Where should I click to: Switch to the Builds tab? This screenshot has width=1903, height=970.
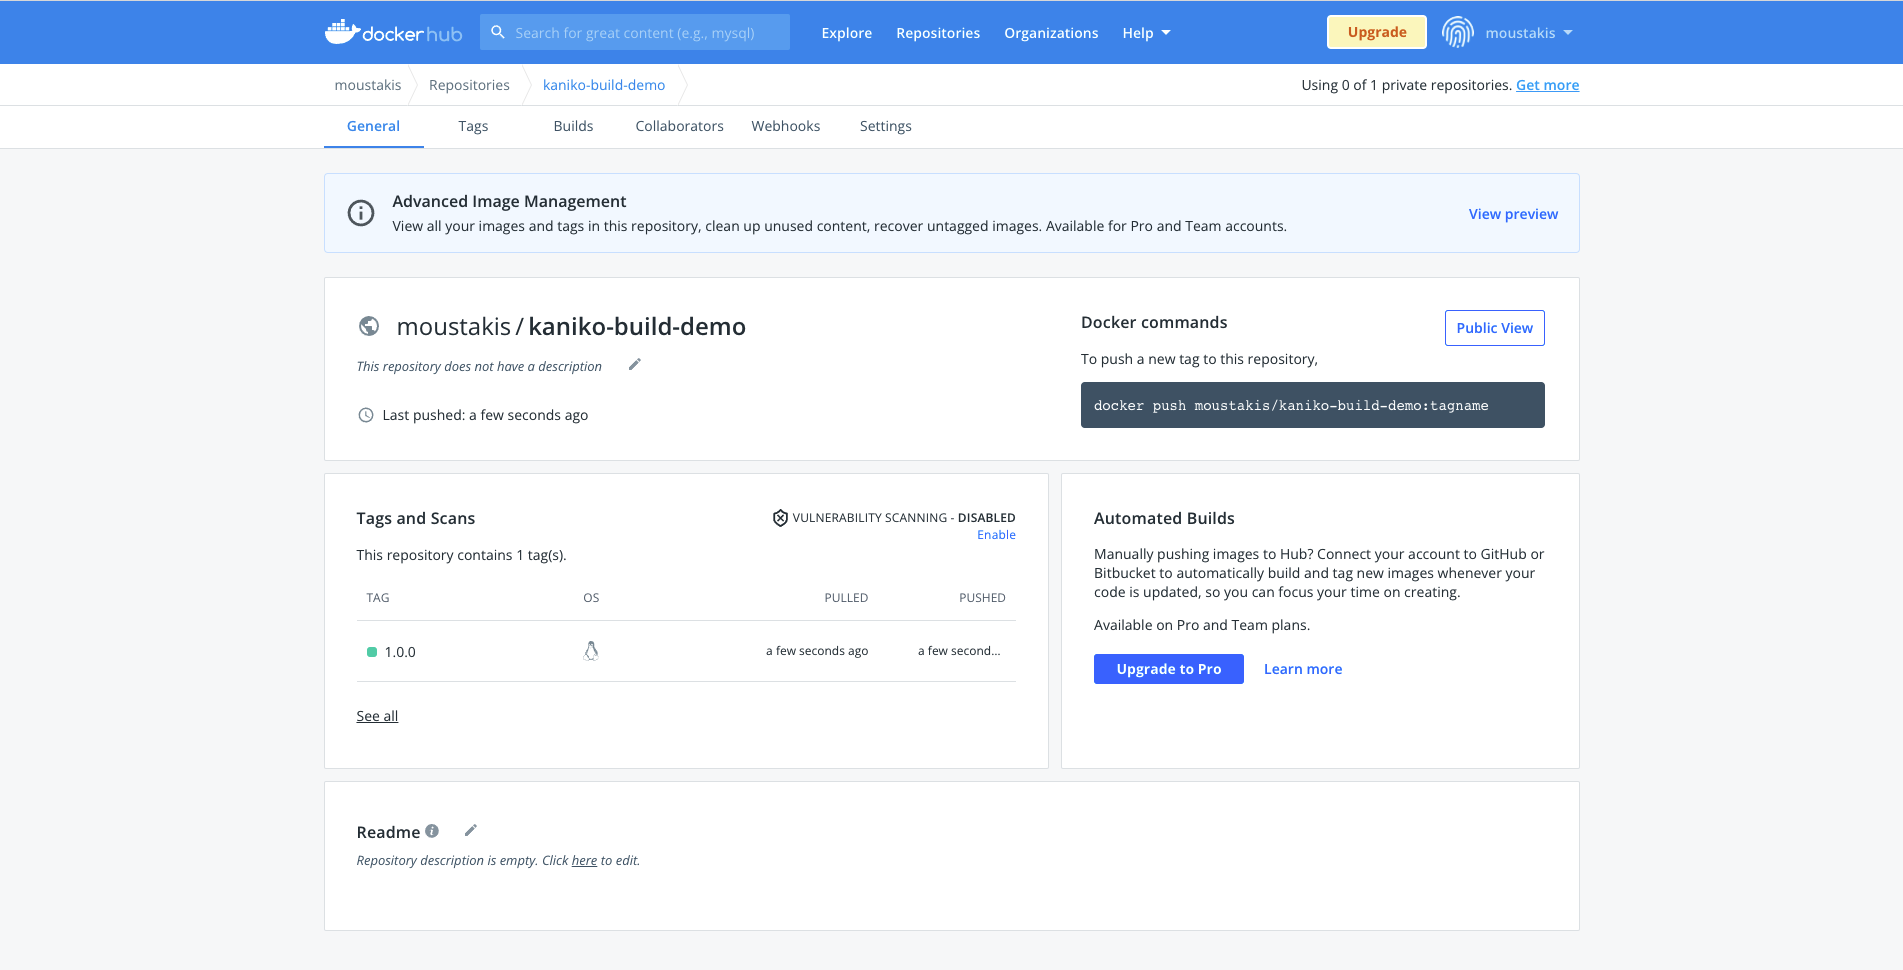tap(573, 126)
